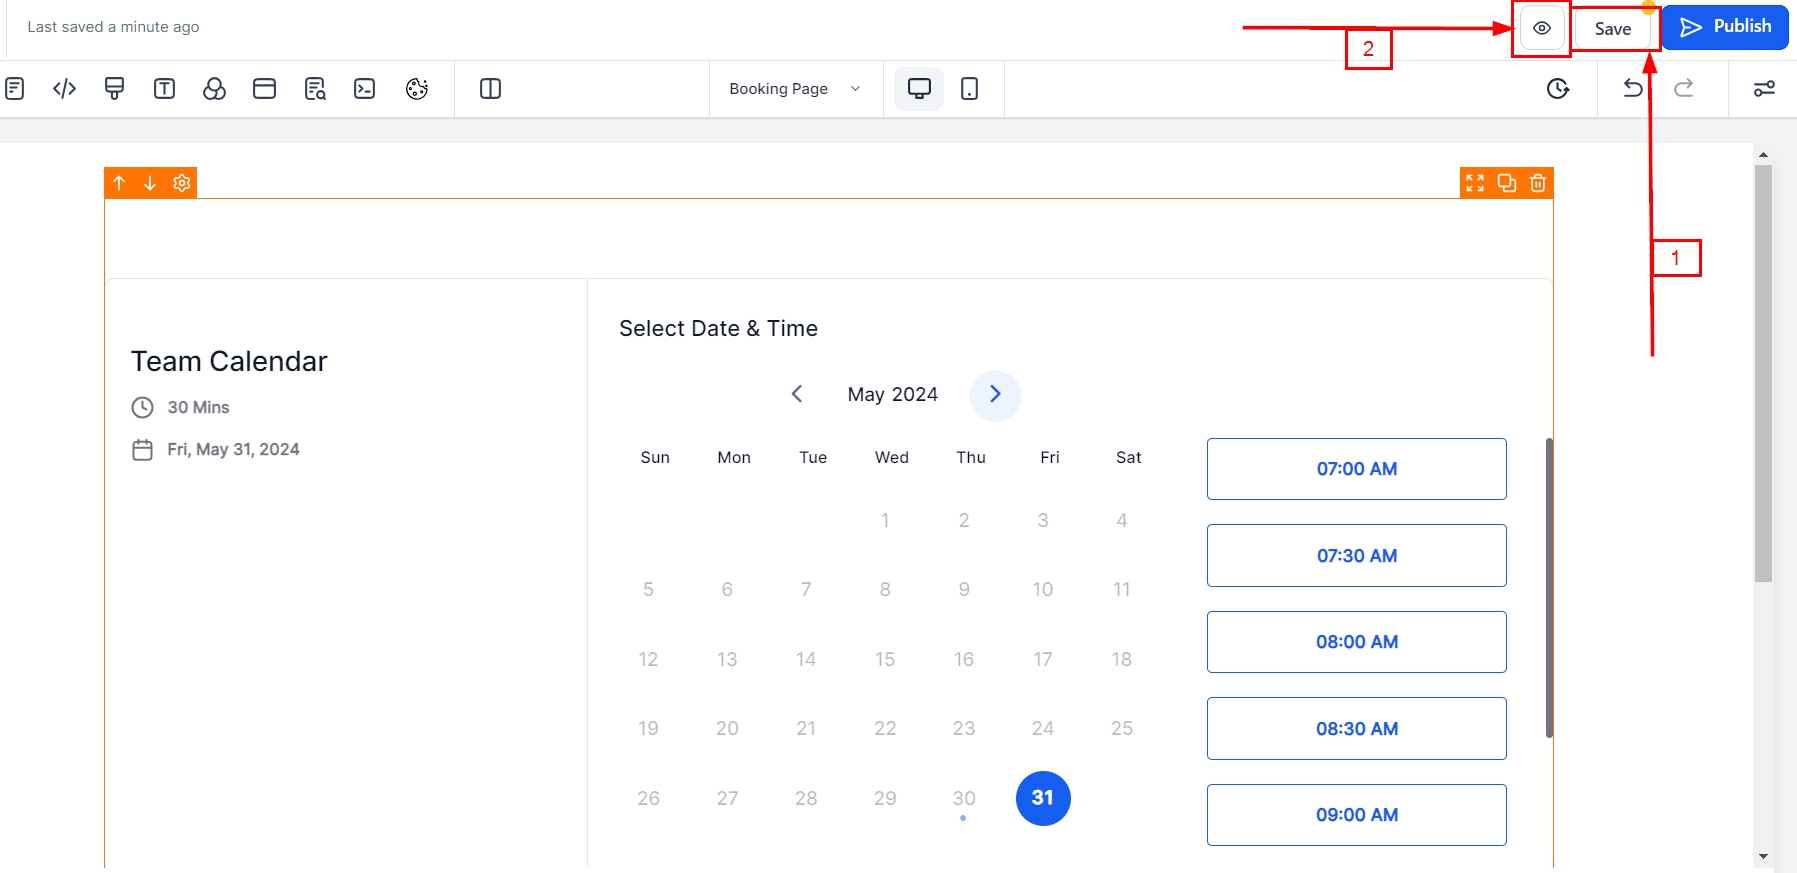Screen dimensions: 1797x873
Task: Open the custom code icon in toolbar
Action: 64,89
